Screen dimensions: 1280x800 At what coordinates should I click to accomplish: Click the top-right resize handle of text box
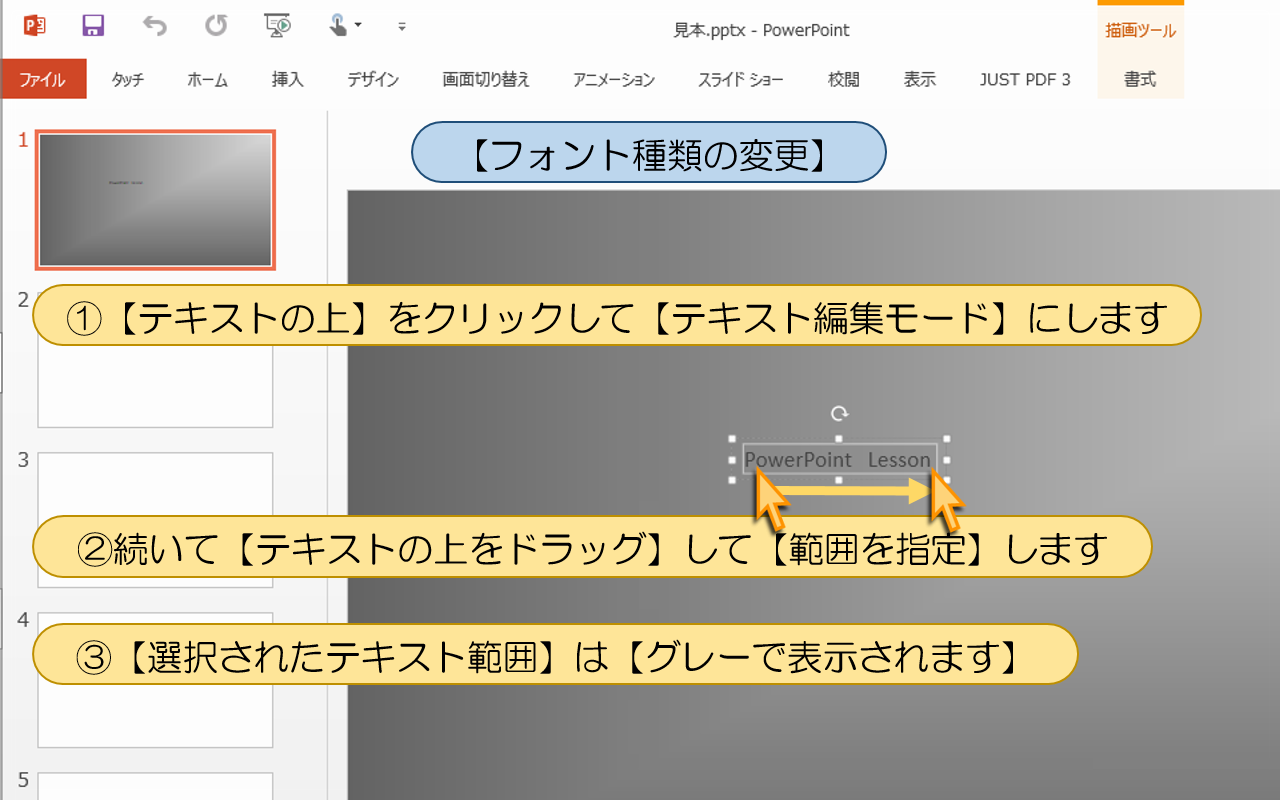click(x=947, y=439)
